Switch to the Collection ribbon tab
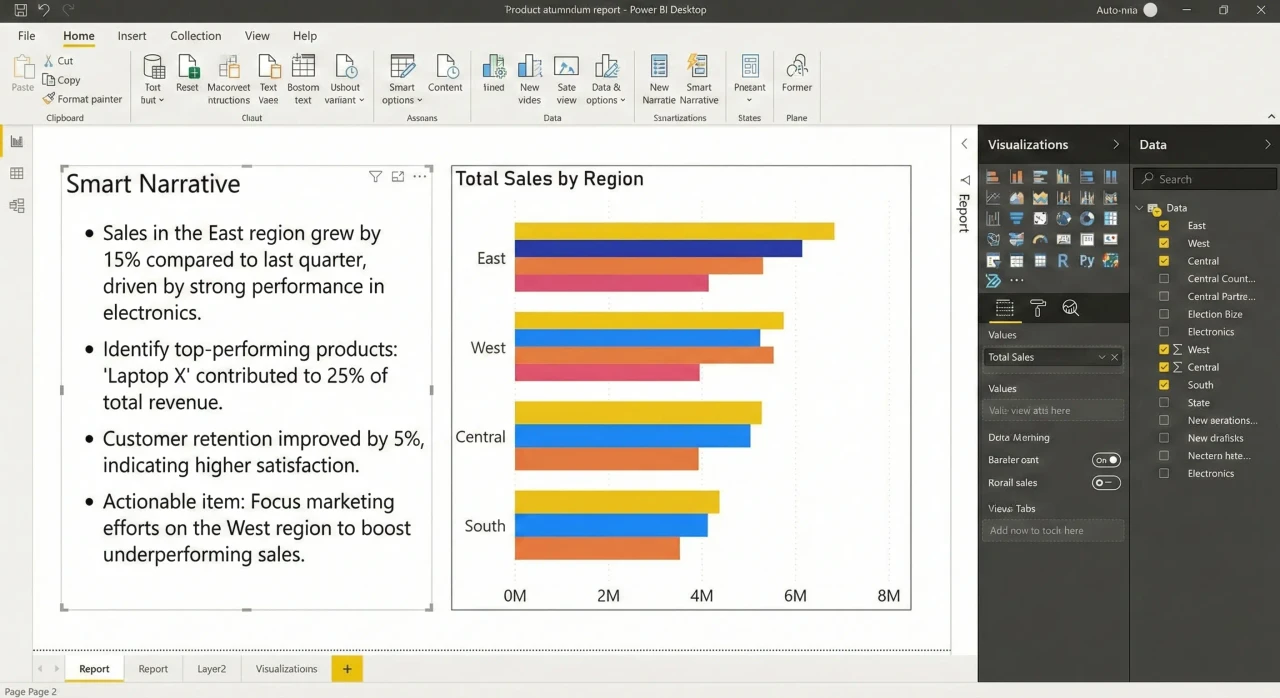 196,36
